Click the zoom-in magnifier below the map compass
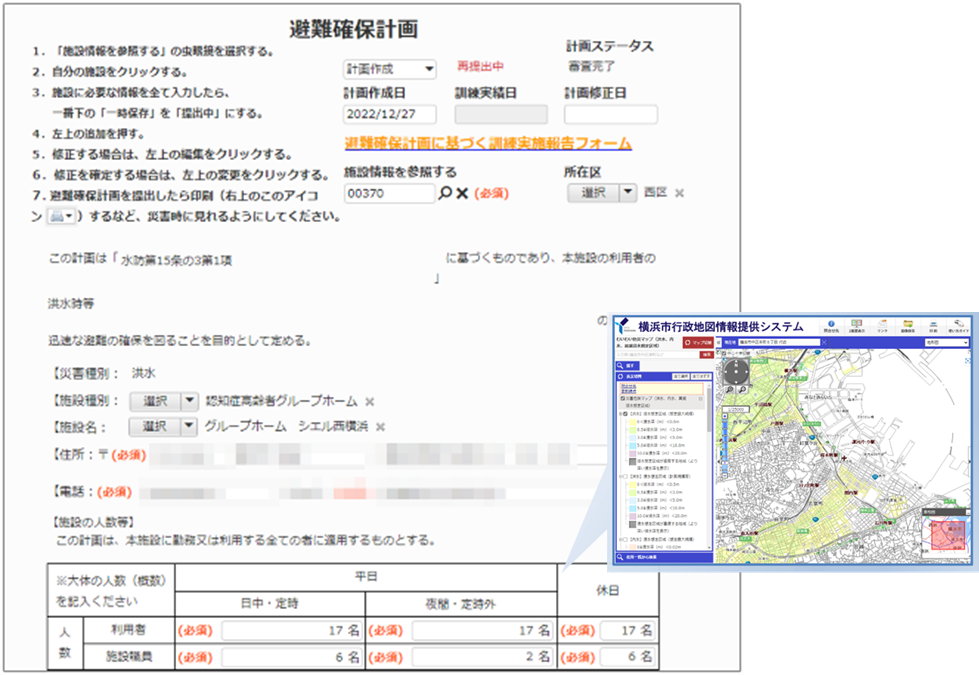Viewport: 979px width, 675px height. pyautogui.click(x=729, y=390)
